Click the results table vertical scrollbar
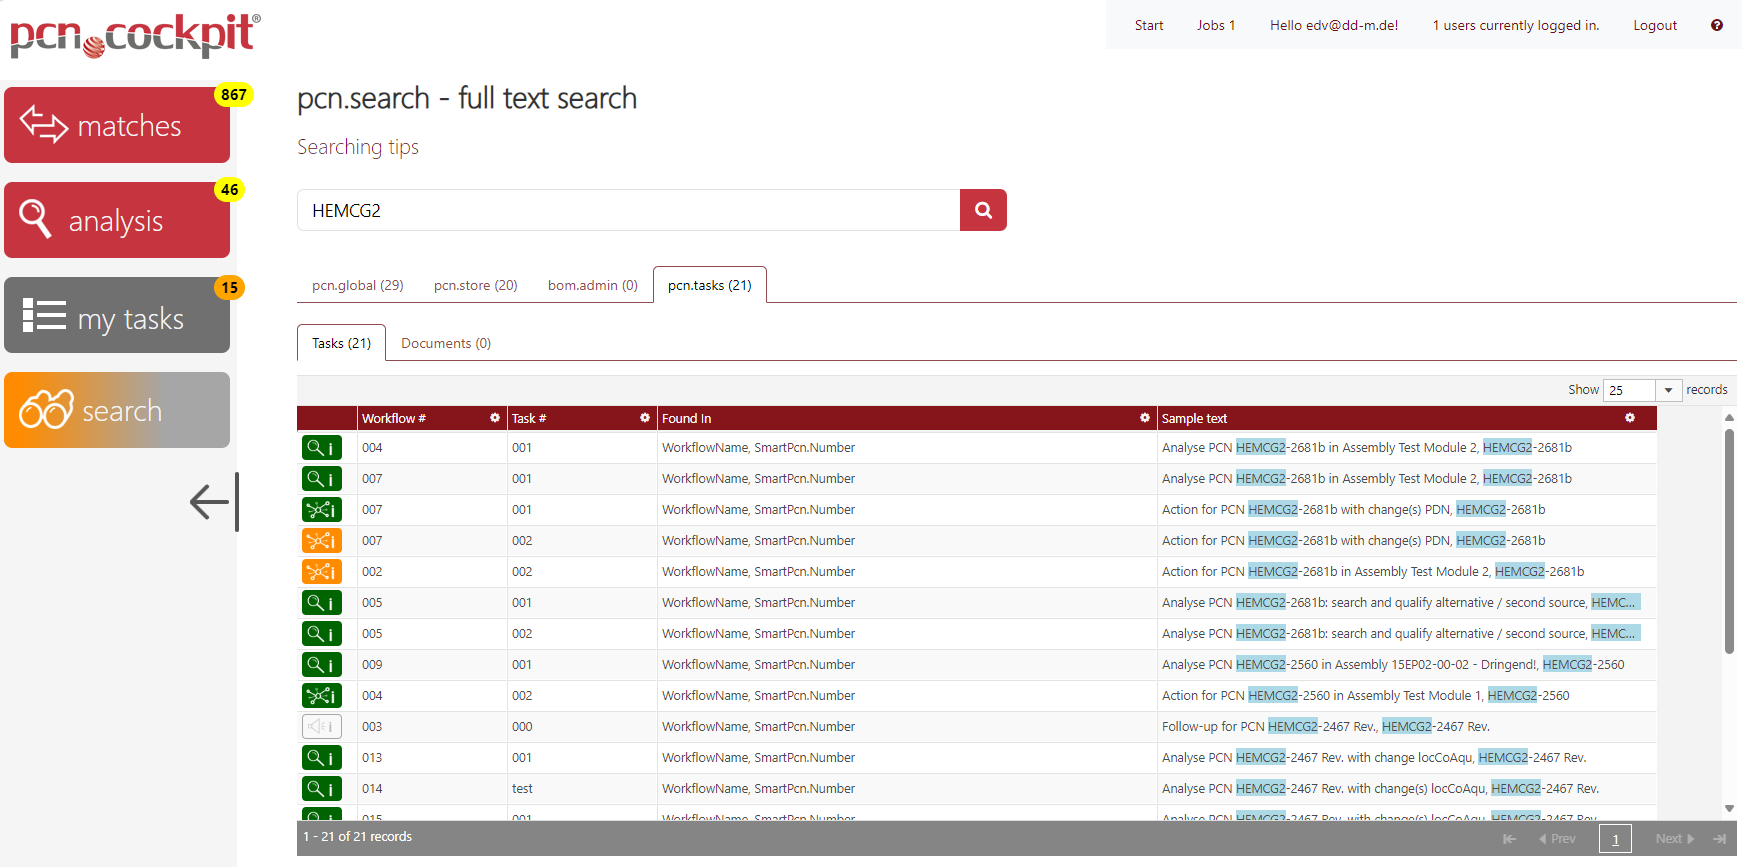The width and height of the screenshot is (1742, 867). 1729,541
